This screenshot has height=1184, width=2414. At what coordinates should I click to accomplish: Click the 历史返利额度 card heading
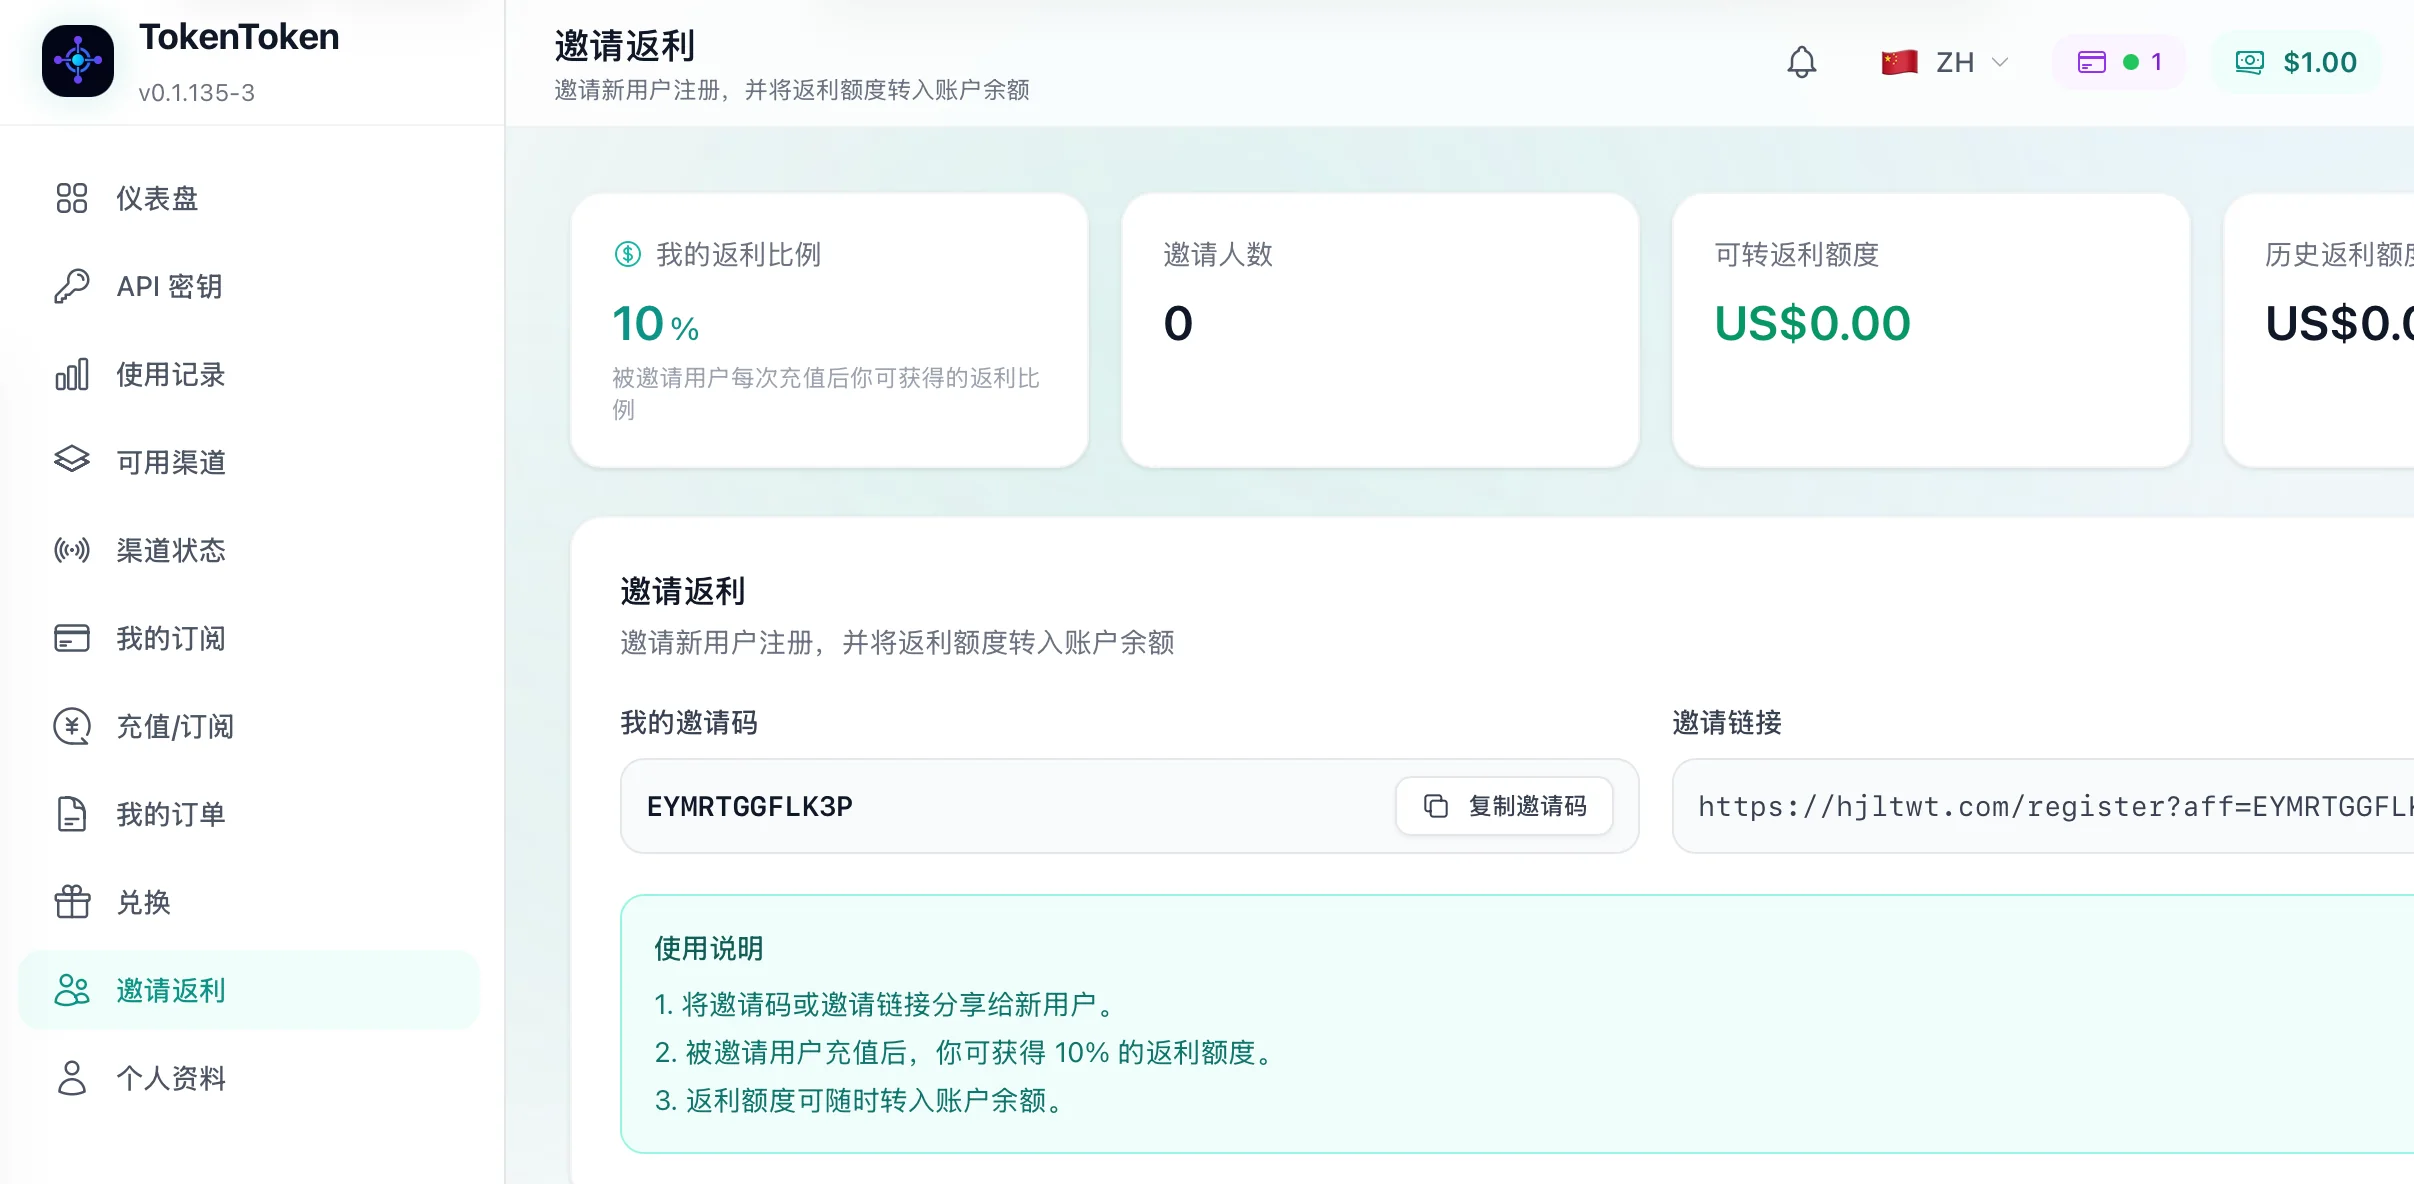coord(2339,254)
